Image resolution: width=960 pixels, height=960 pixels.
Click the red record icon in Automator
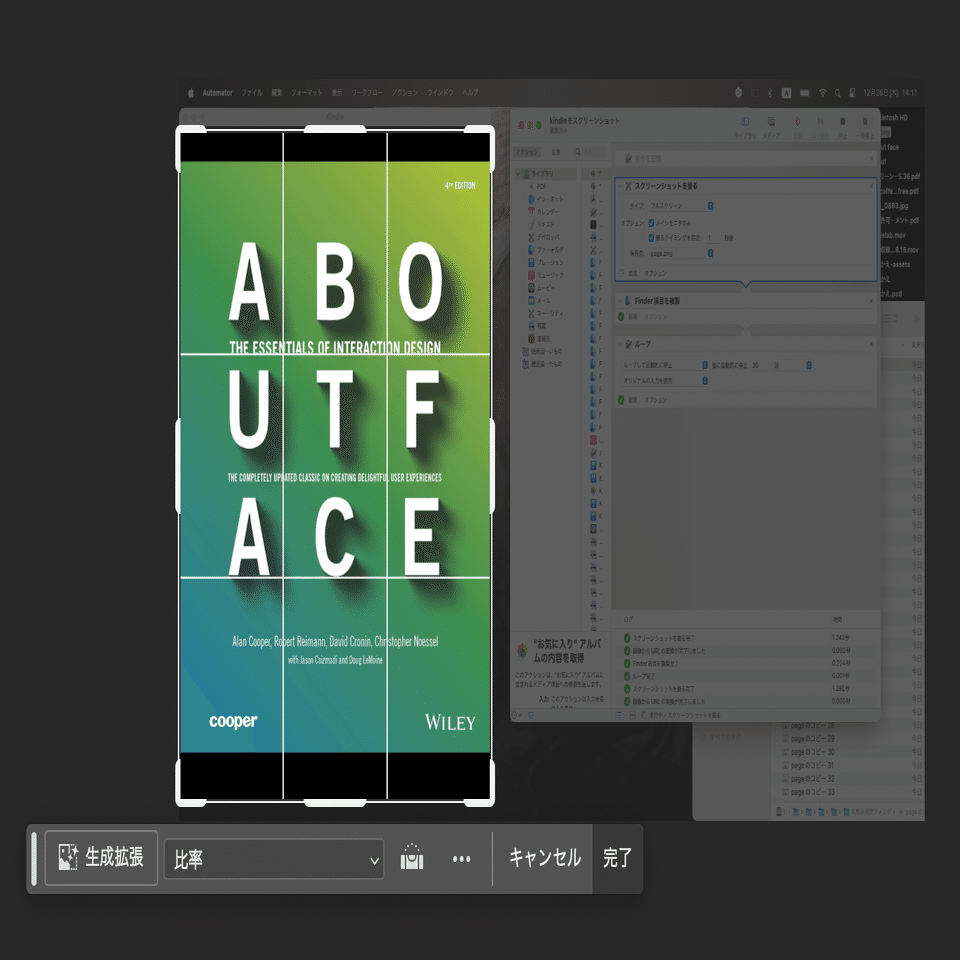797,122
